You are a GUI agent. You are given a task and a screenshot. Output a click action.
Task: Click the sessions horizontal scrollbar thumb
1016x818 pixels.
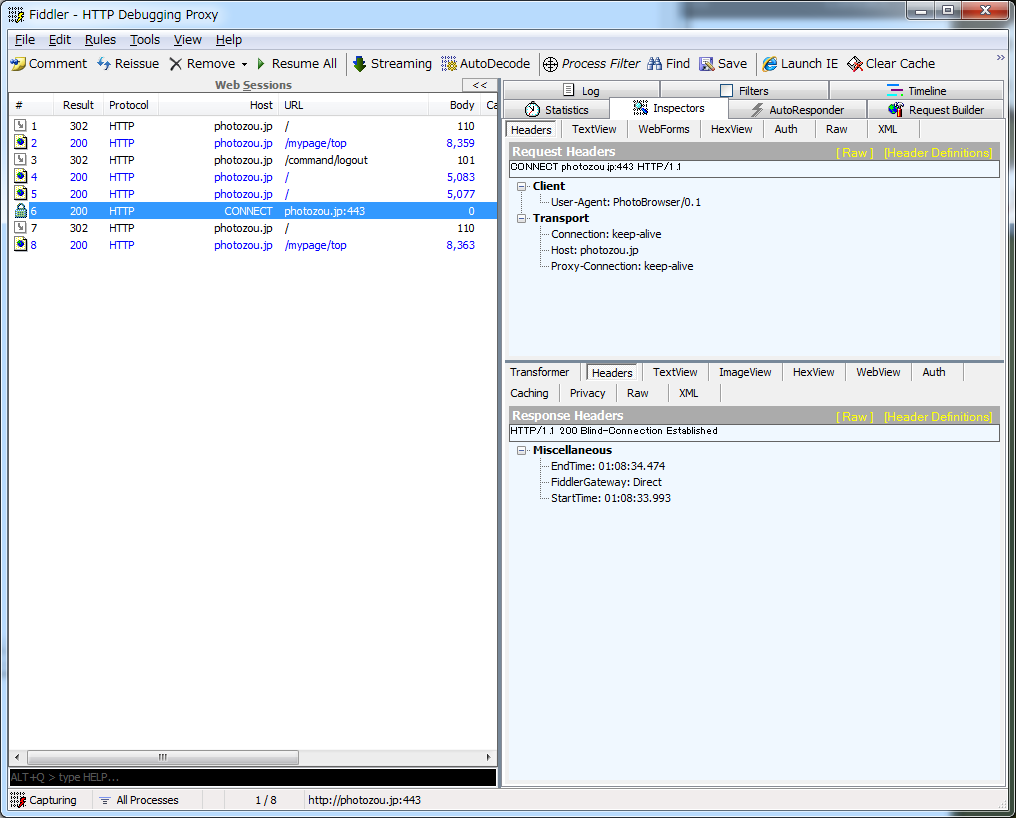(x=163, y=757)
